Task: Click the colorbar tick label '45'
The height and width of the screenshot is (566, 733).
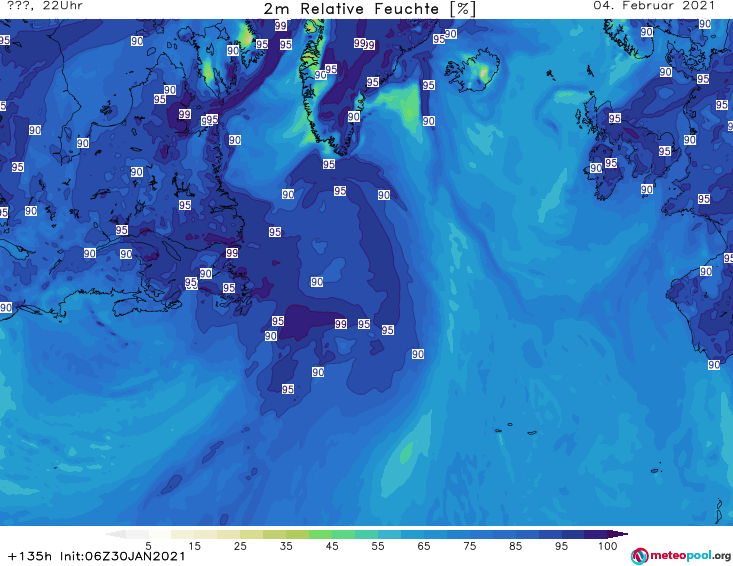Action: [x=332, y=546]
